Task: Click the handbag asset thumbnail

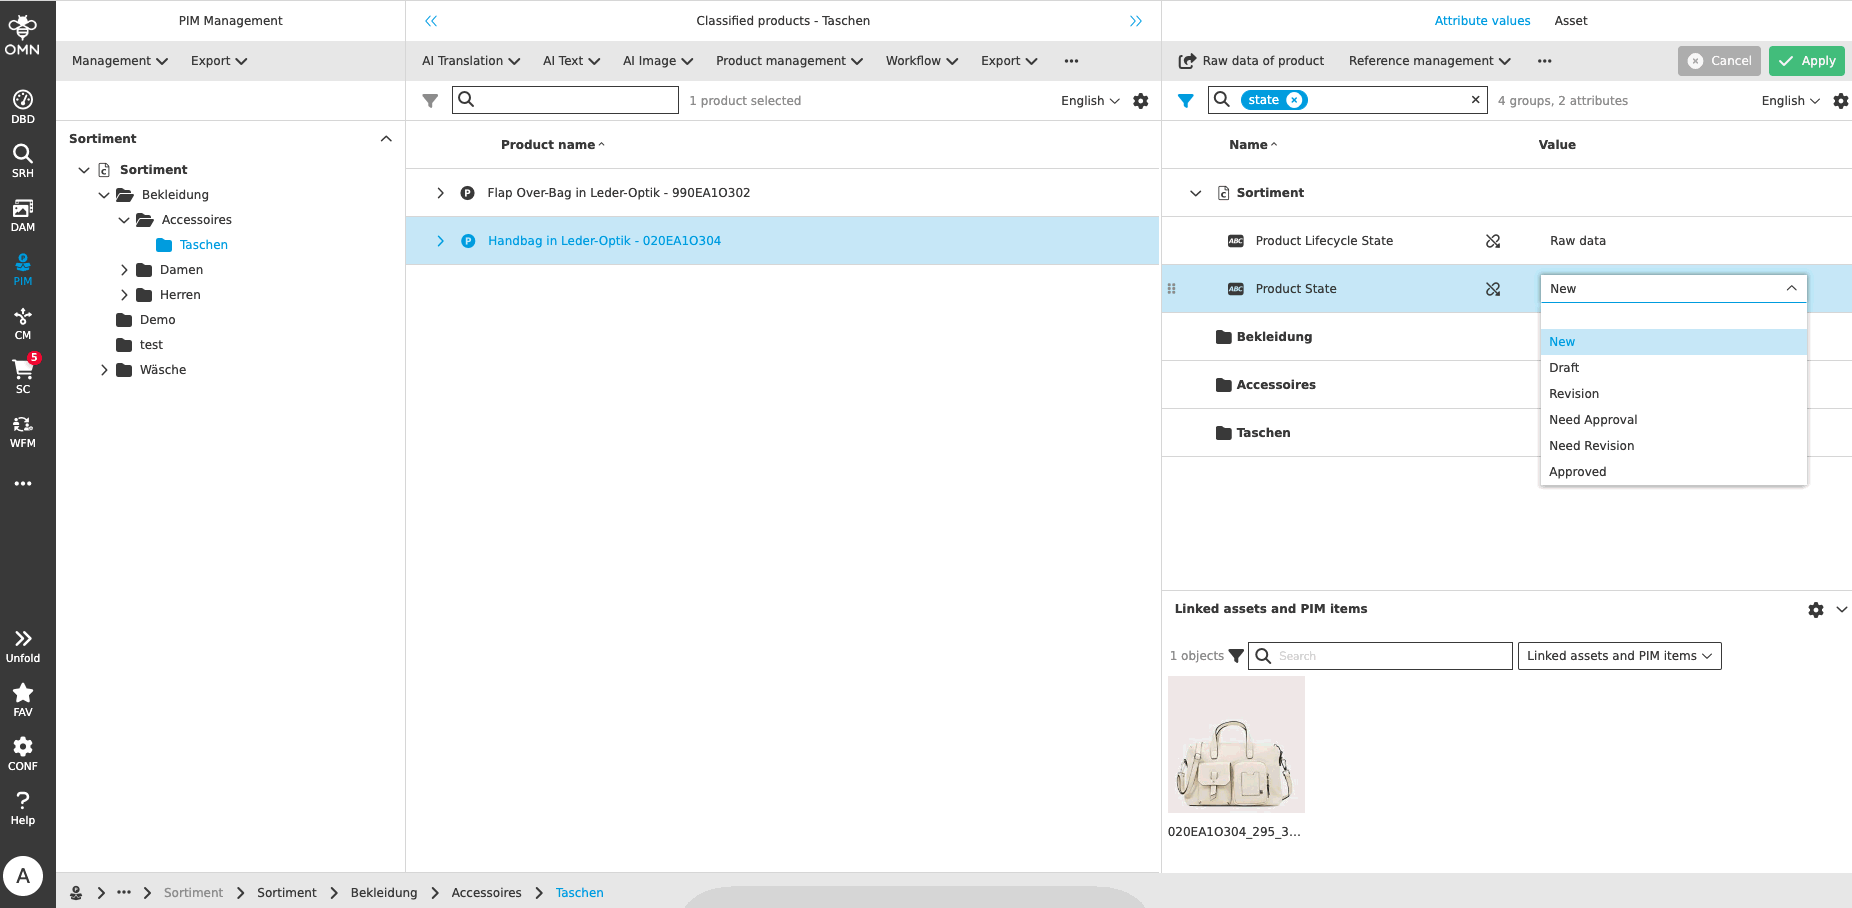Action: (x=1236, y=745)
